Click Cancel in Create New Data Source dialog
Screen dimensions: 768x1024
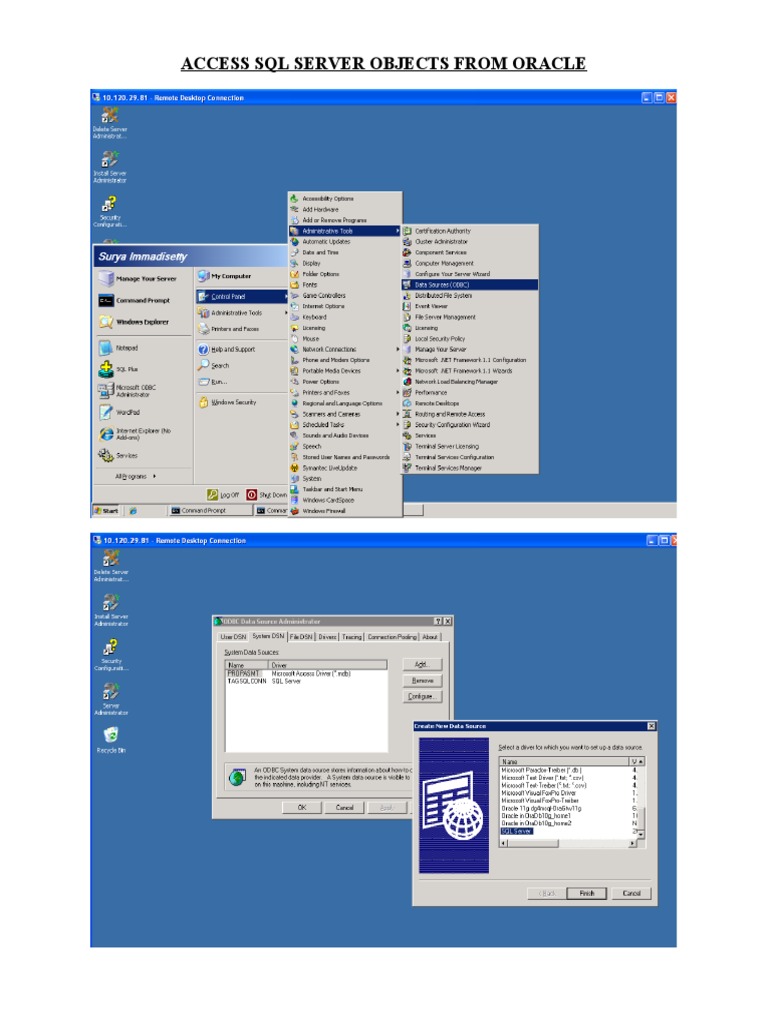[632, 893]
